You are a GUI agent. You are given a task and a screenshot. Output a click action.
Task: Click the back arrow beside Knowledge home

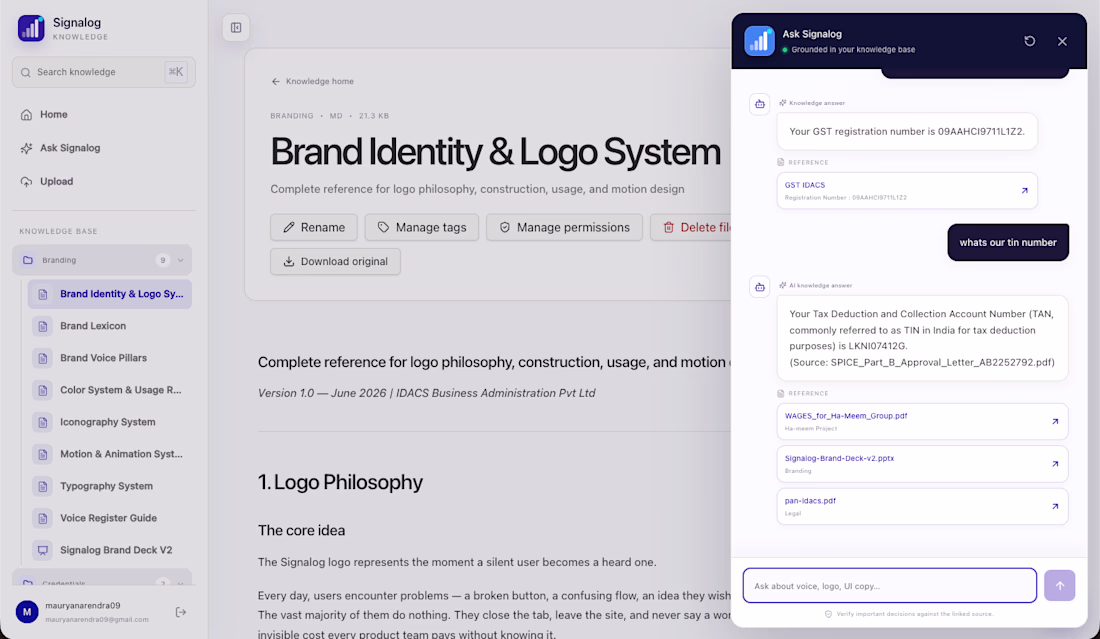click(x=276, y=81)
